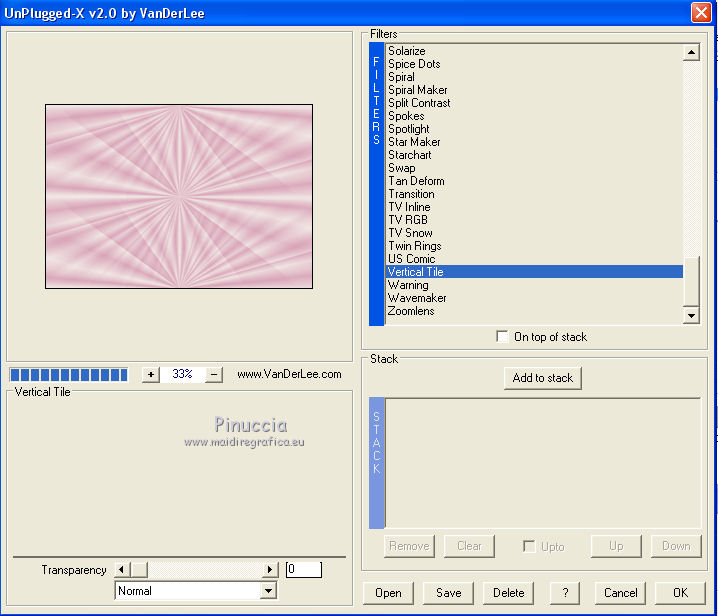Select the US Comic filter
Image resolution: width=718 pixels, height=616 pixels.
tap(534, 259)
